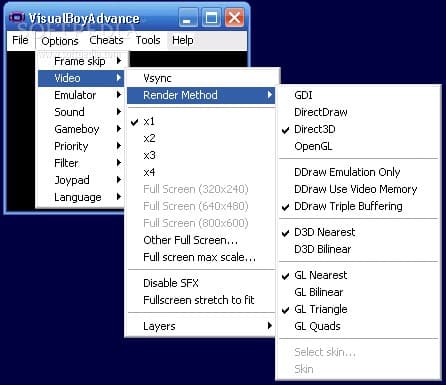This screenshot has width=446, height=385.
Task: Select x4 video scale
Action: [x=201, y=172]
